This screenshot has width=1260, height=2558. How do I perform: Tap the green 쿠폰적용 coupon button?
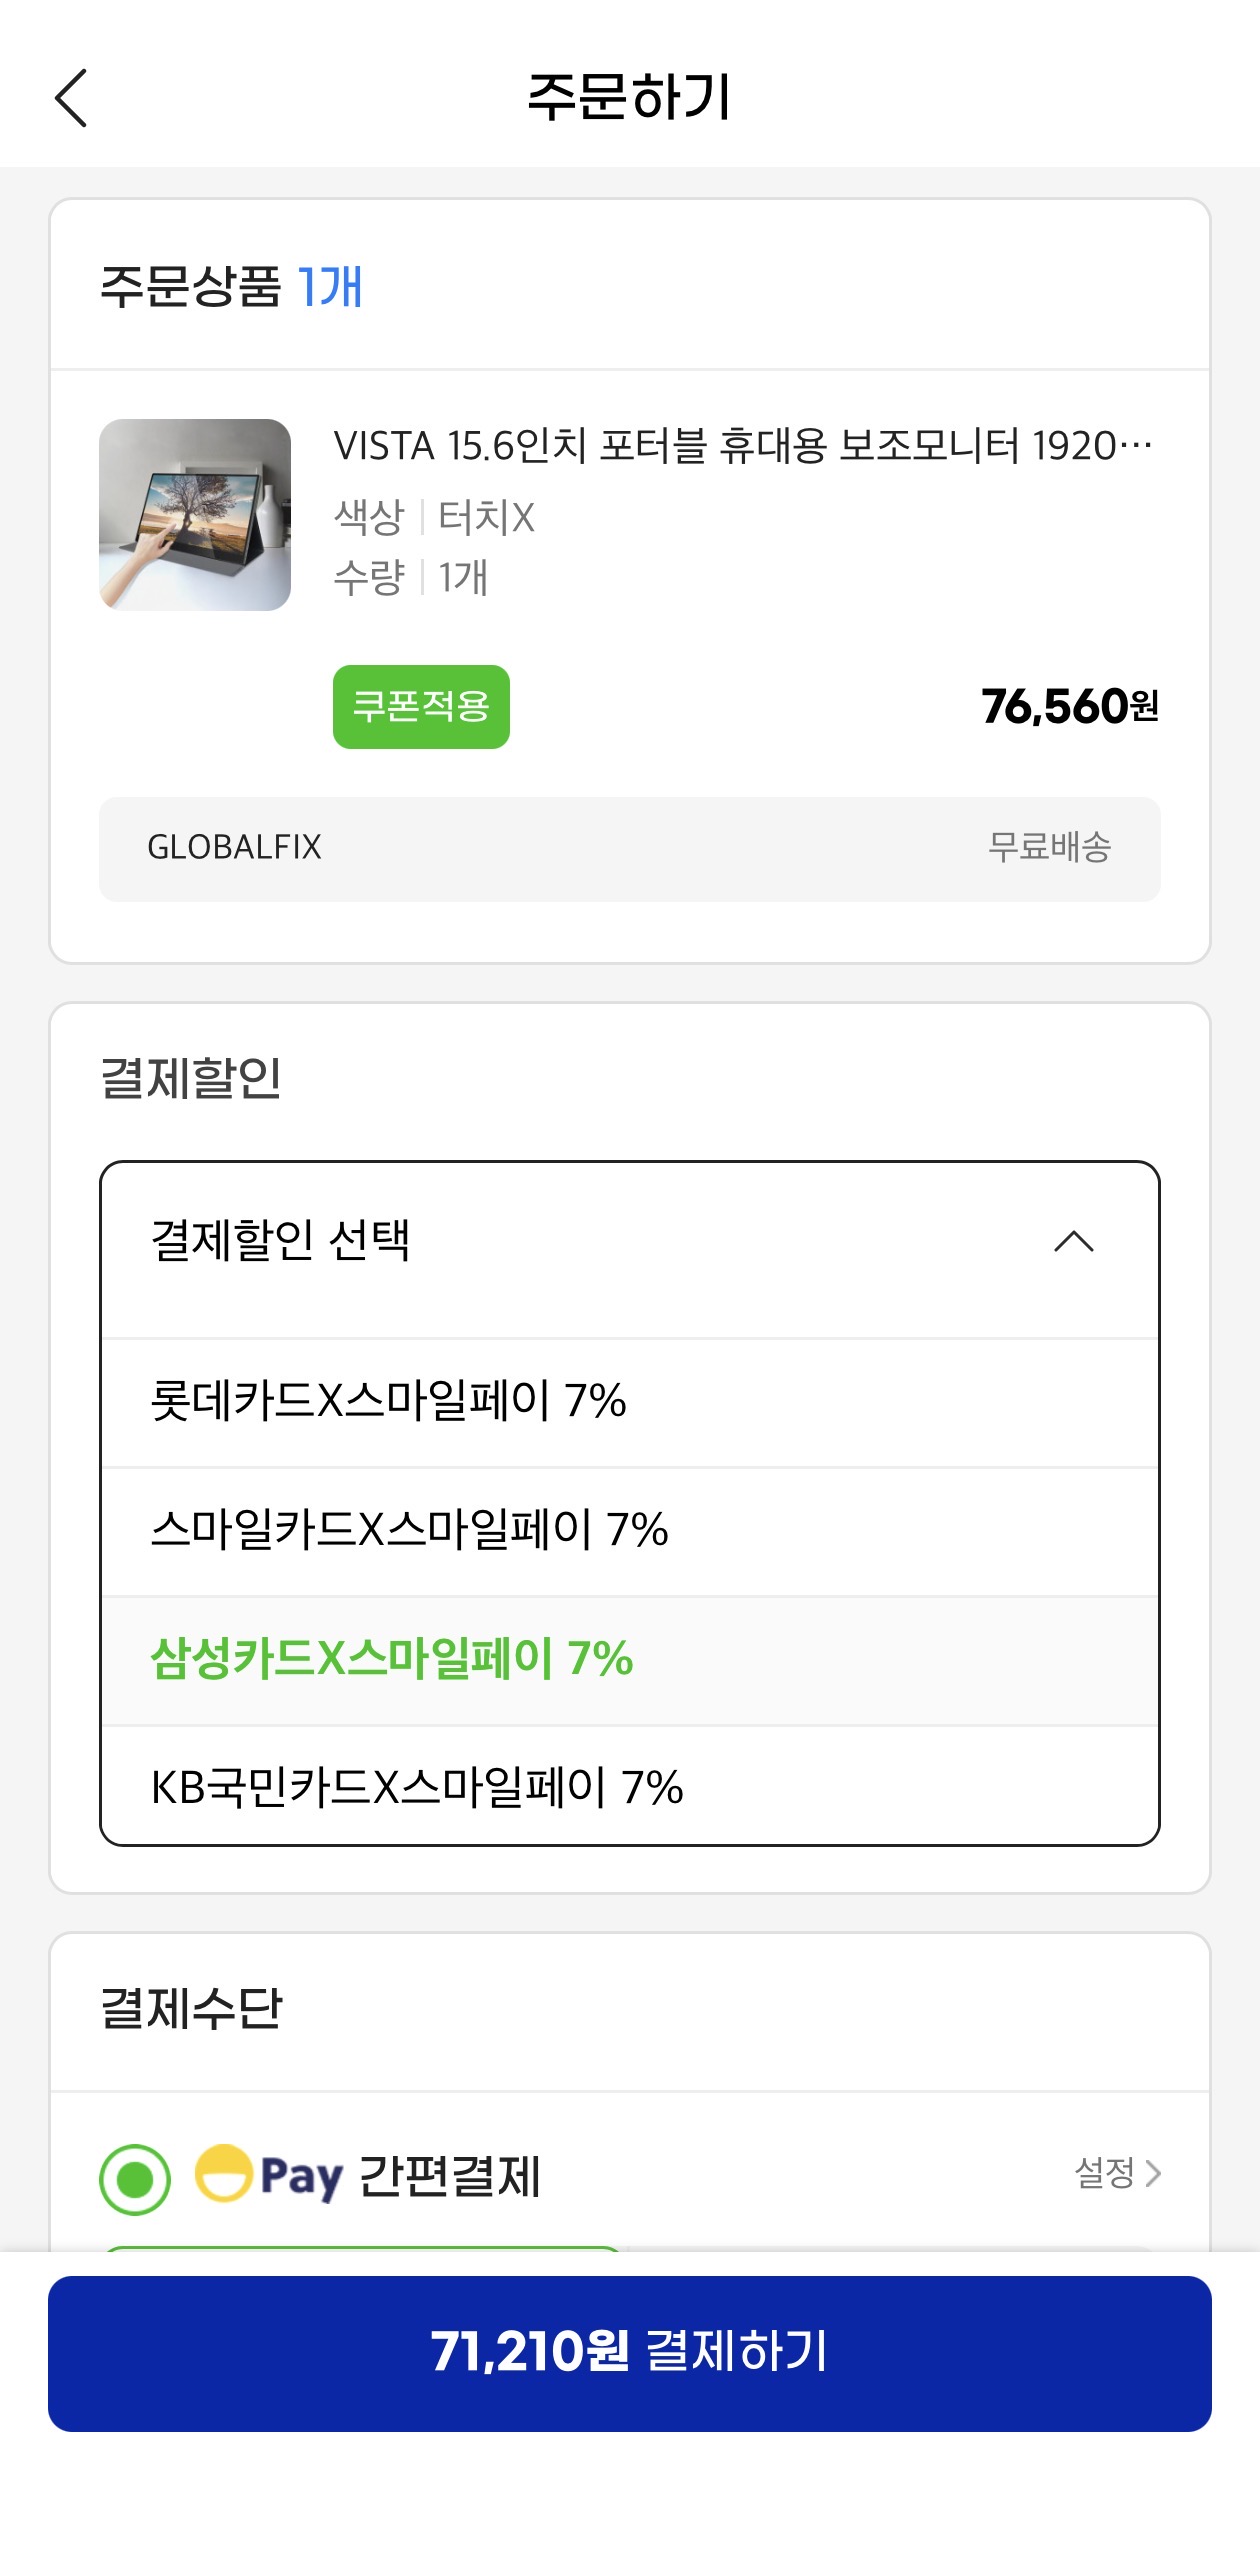click(x=422, y=708)
